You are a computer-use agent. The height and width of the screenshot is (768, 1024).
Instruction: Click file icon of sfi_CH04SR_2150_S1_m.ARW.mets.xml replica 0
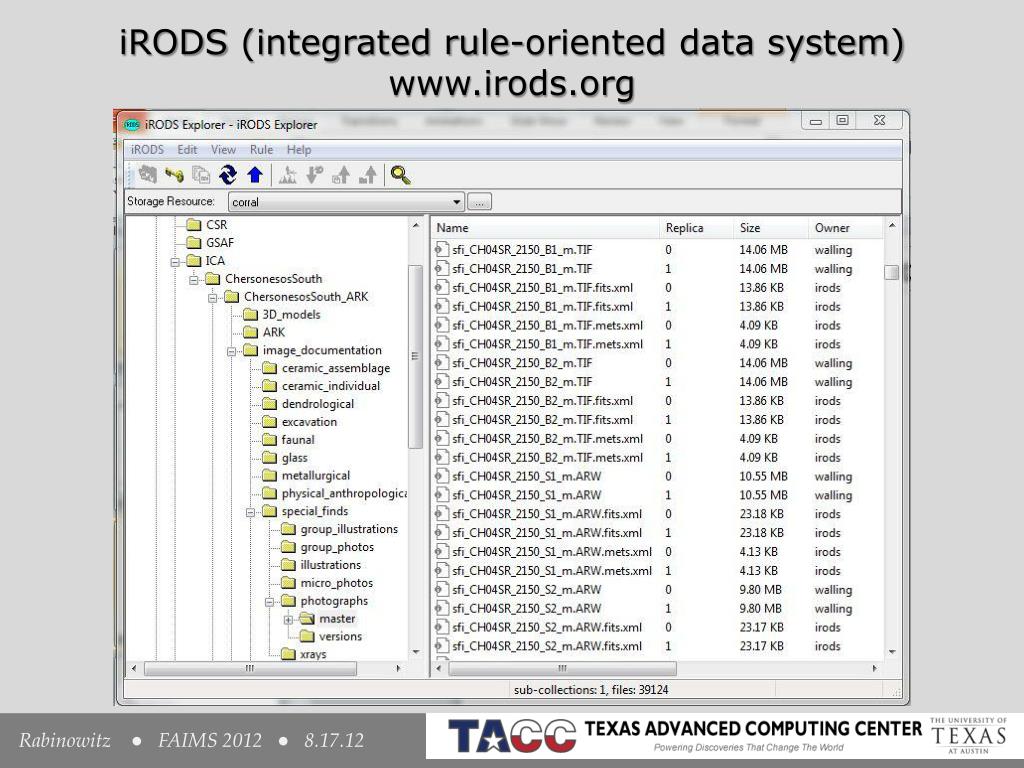tap(441, 552)
